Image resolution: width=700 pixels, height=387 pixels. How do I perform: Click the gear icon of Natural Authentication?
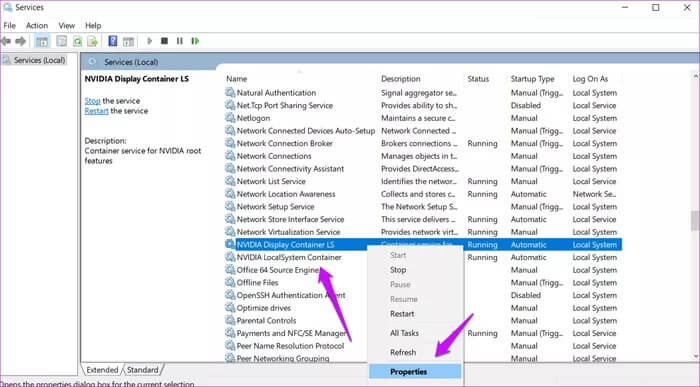[230, 93]
